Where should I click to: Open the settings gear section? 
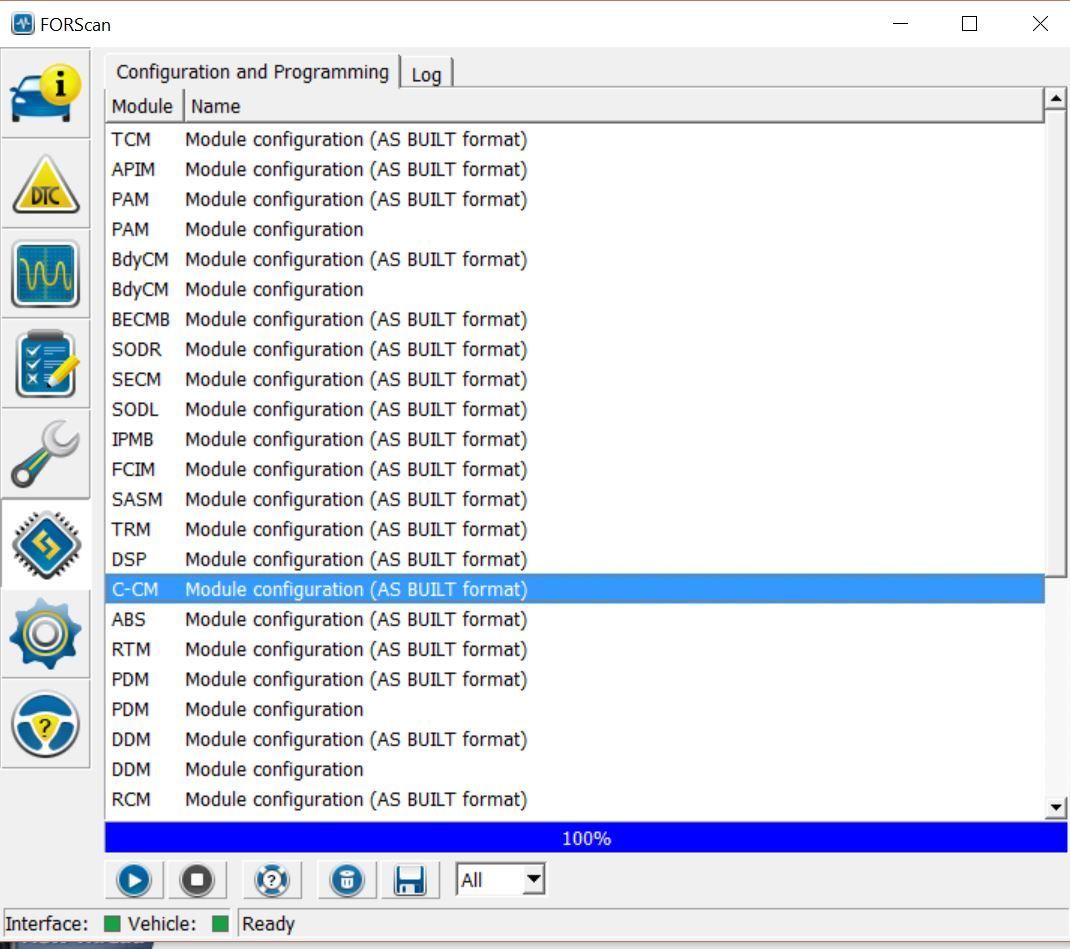46,634
